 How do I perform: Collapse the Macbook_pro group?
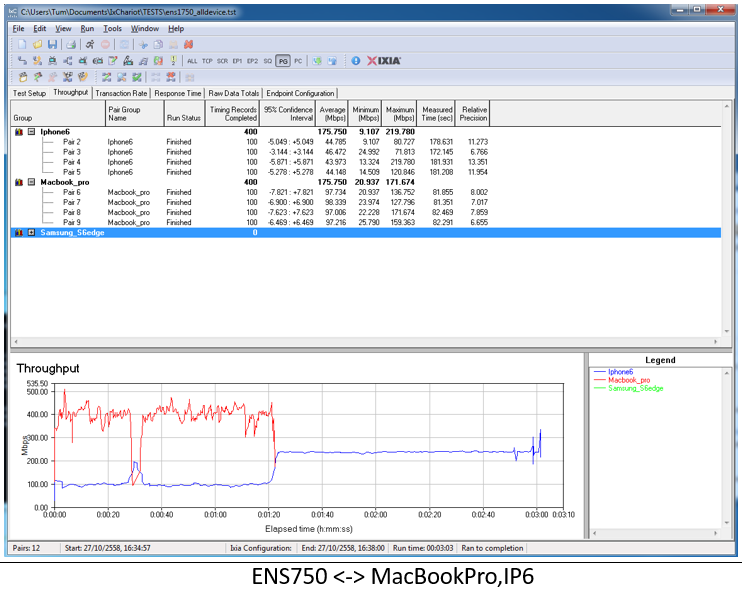[31, 182]
